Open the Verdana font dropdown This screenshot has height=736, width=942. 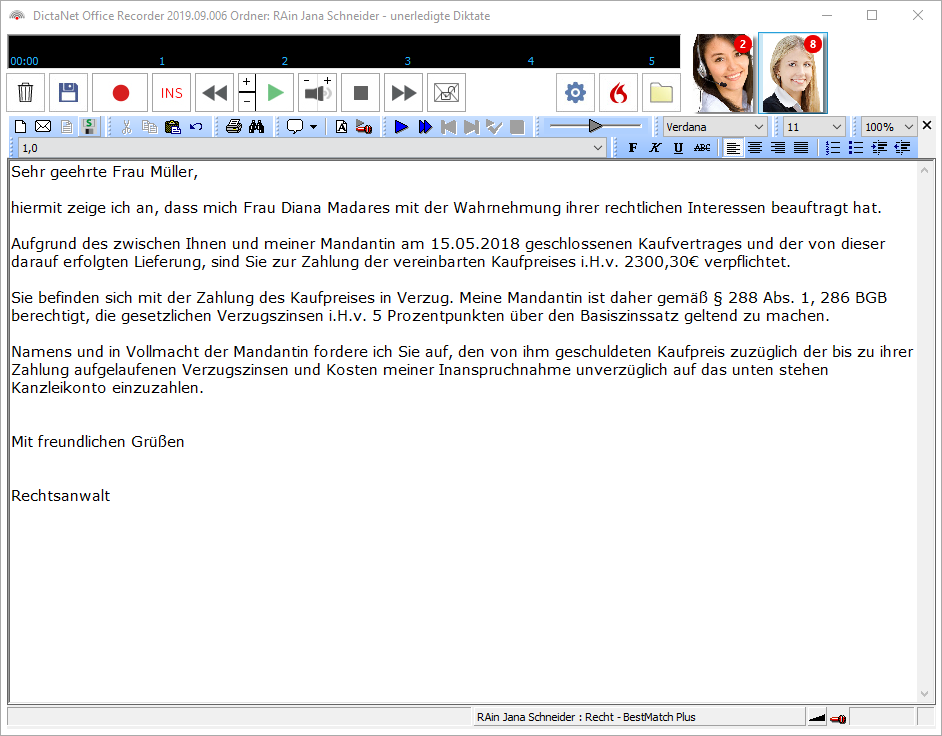click(x=715, y=127)
